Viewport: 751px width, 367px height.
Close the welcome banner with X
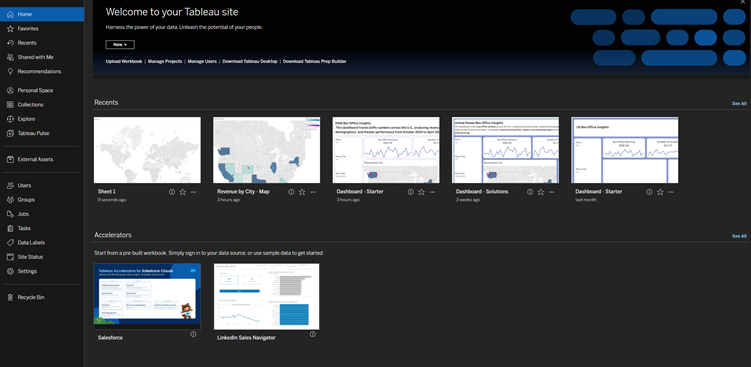pos(743,2)
